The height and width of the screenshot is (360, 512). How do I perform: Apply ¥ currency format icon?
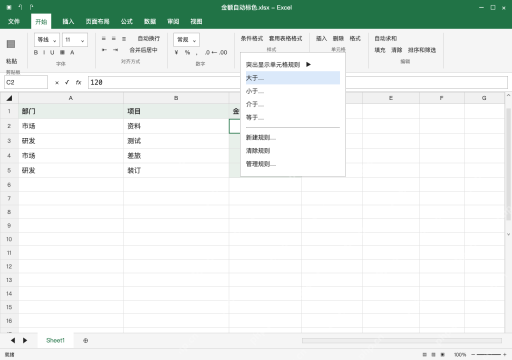coord(177,52)
